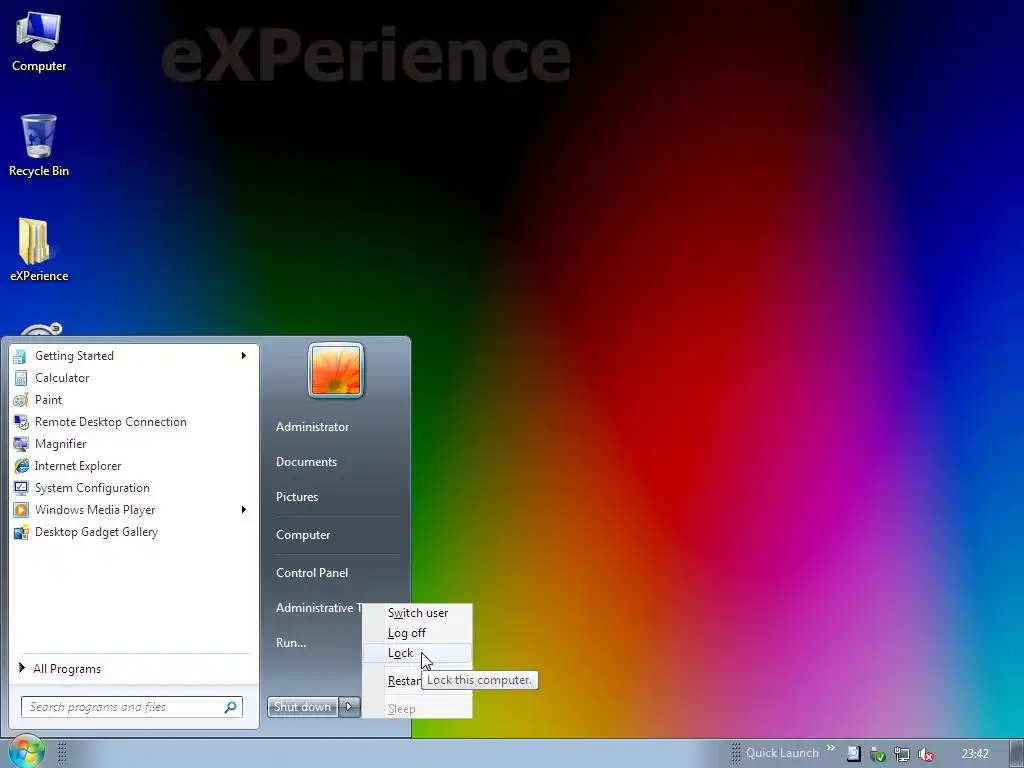Click the Start orb button

coord(26,752)
